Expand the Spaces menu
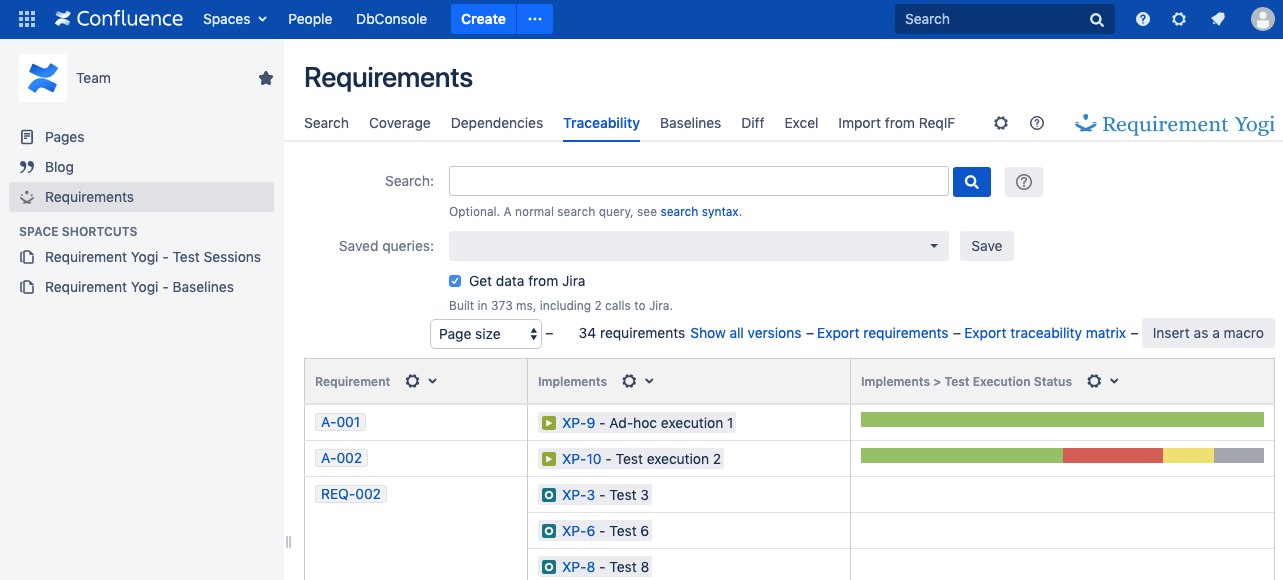The image size is (1283, 580). click(235, 19)
